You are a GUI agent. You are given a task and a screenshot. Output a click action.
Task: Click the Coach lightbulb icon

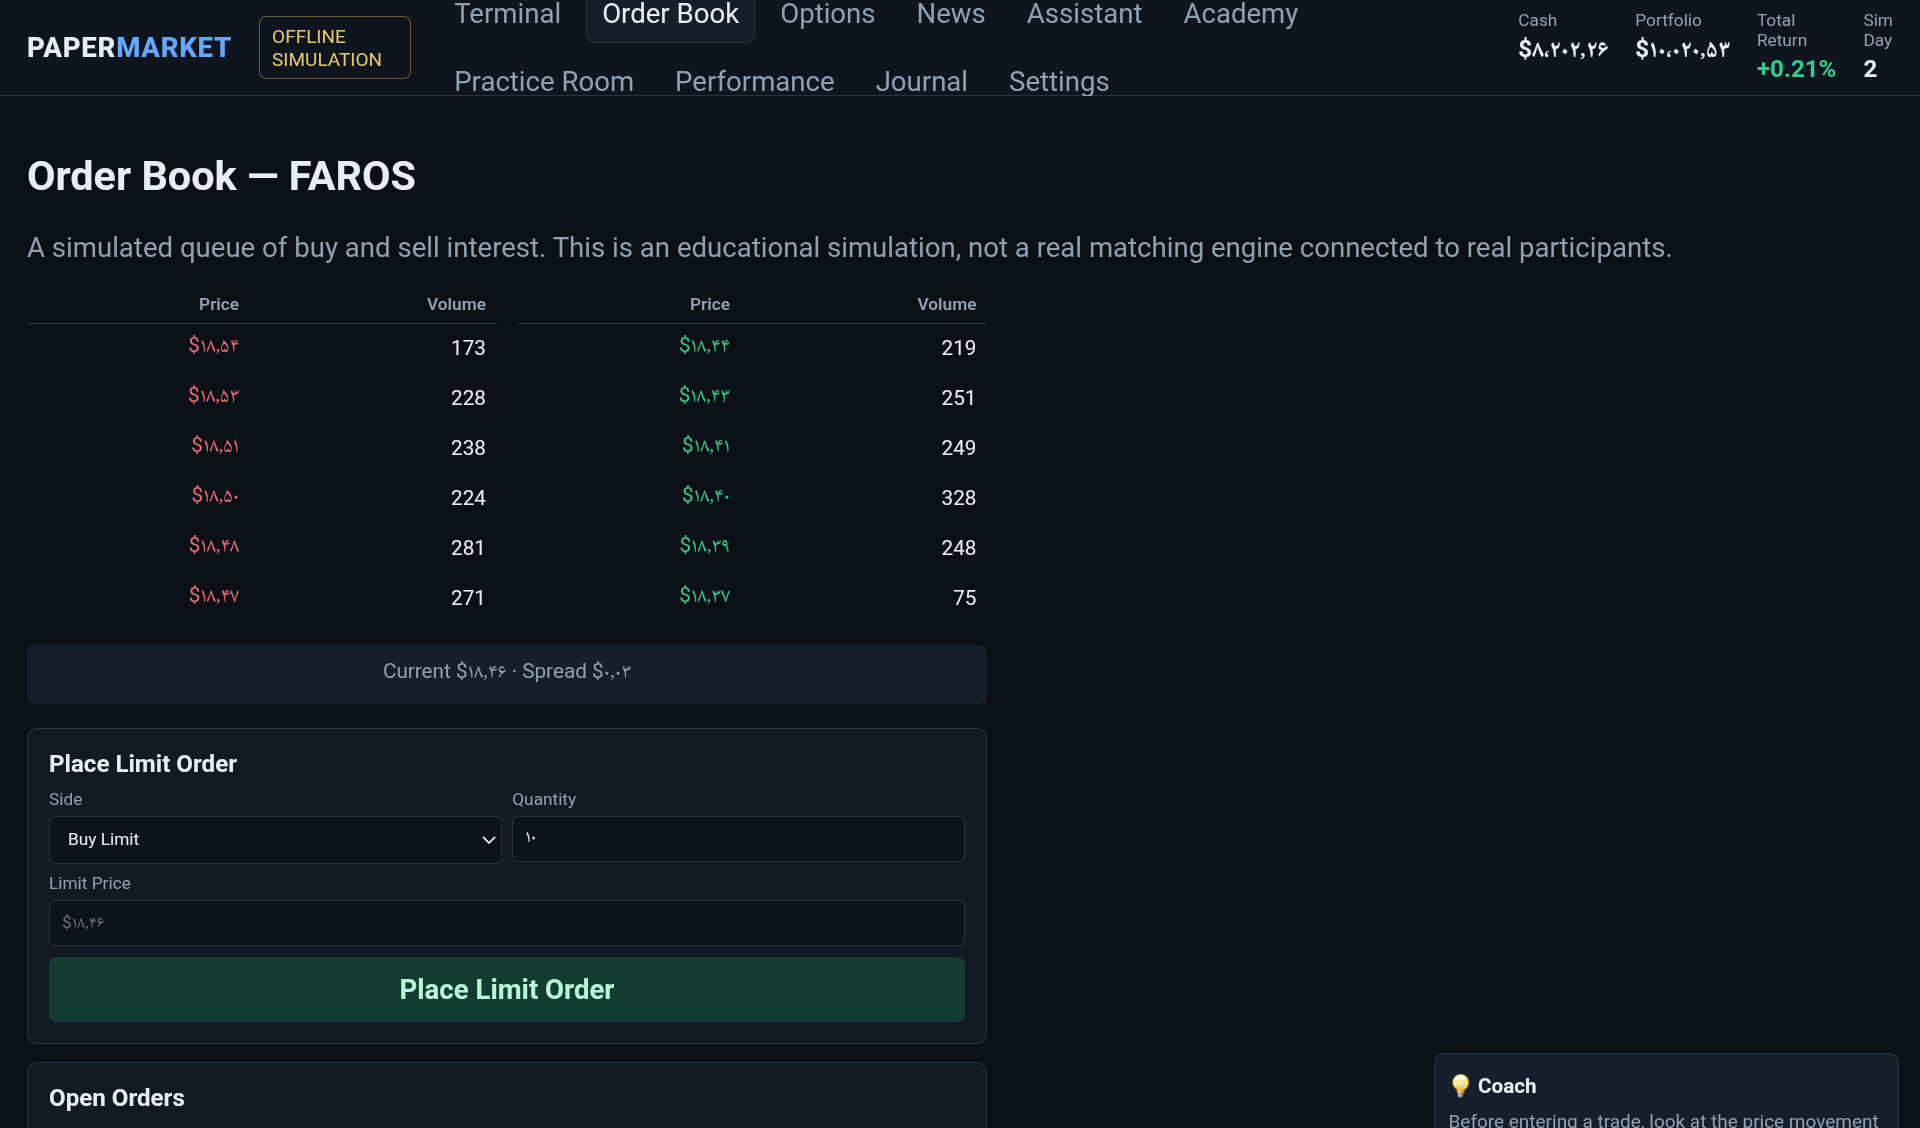click(x=1460, y=1086)
